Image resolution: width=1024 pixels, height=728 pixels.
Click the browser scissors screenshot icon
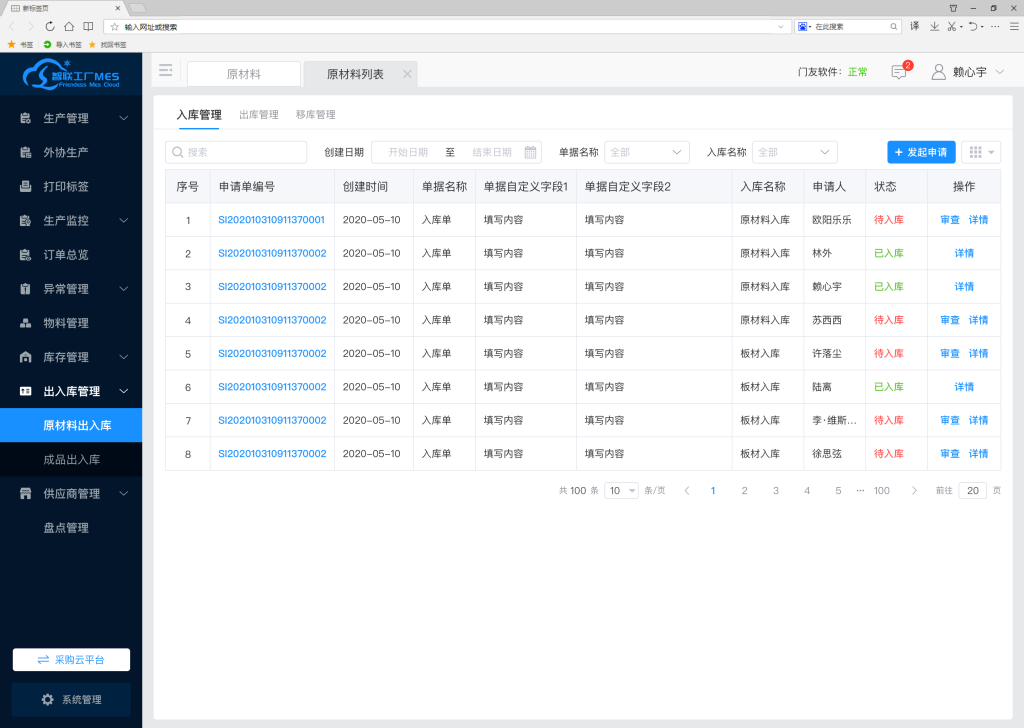click(x=952, y=26)
